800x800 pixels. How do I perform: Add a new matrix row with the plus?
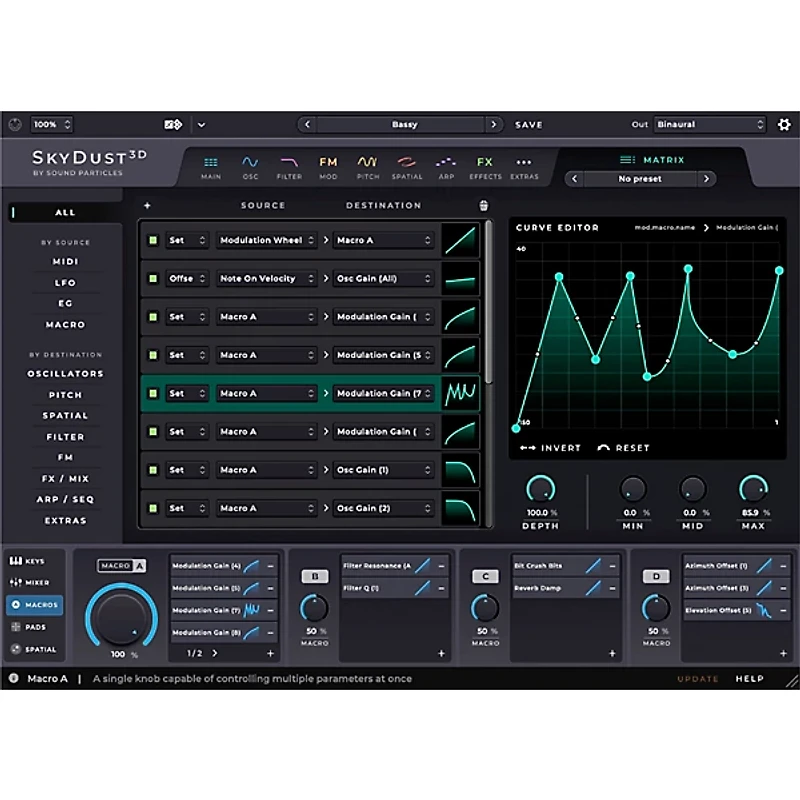tap(148, 205)
